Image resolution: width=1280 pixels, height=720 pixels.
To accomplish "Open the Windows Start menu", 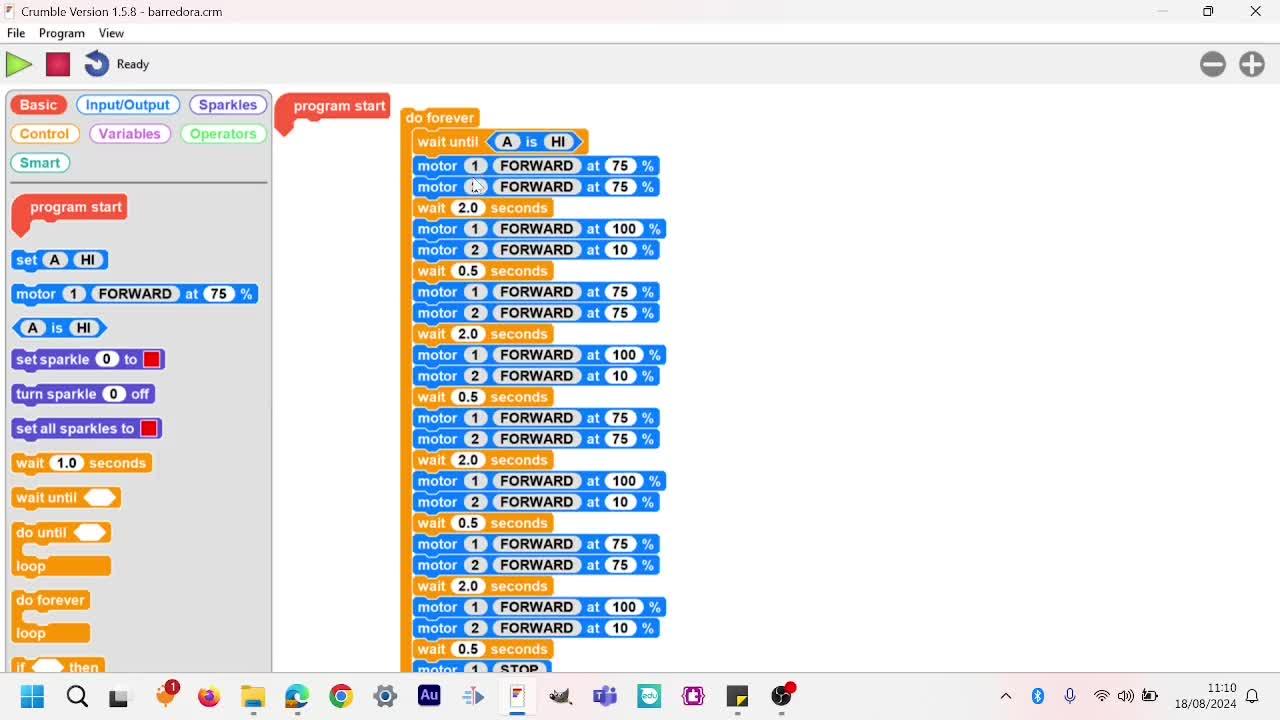I will click(x=32, y=696).
